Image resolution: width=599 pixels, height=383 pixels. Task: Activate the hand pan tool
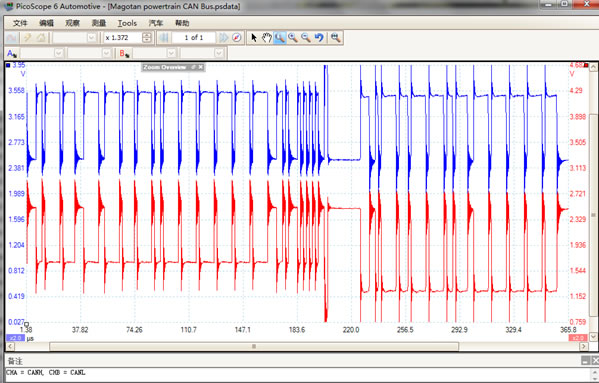coord(267,37)
